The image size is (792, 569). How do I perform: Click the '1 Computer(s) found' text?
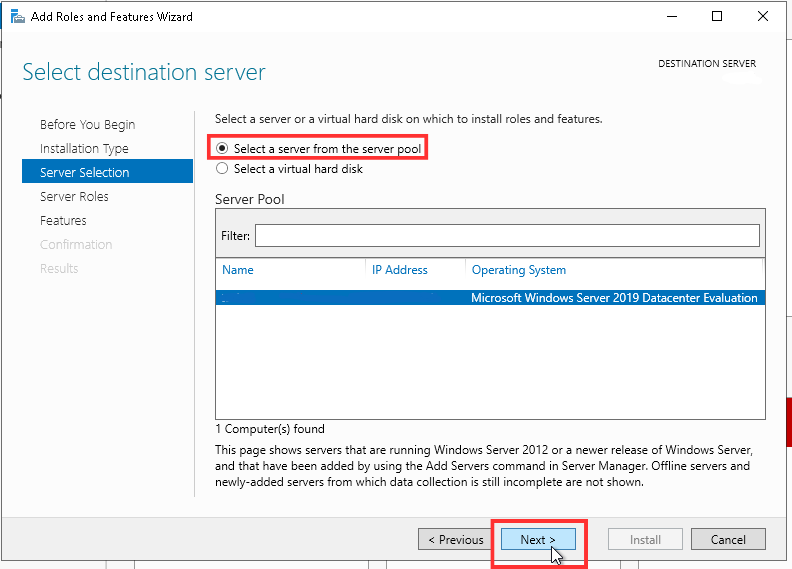coord(270,429)
